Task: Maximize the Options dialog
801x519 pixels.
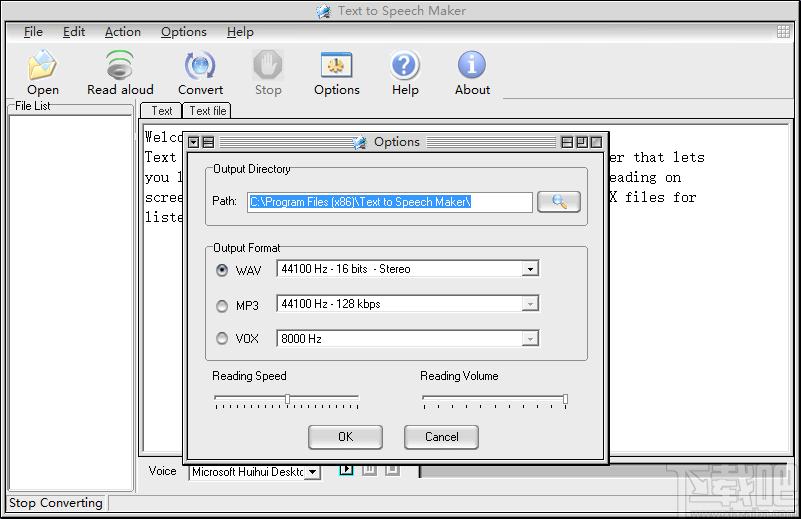Action: (x=582, y=142)
